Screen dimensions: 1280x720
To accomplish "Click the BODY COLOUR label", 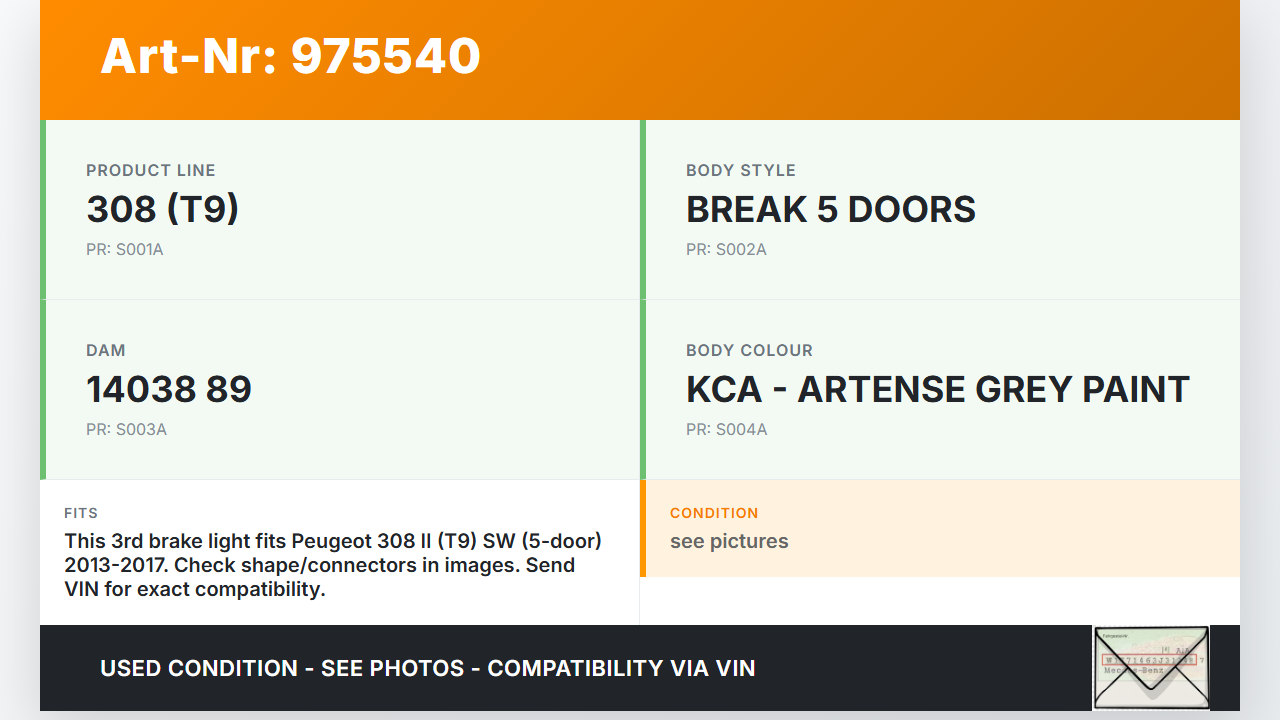I will point(749,350).
